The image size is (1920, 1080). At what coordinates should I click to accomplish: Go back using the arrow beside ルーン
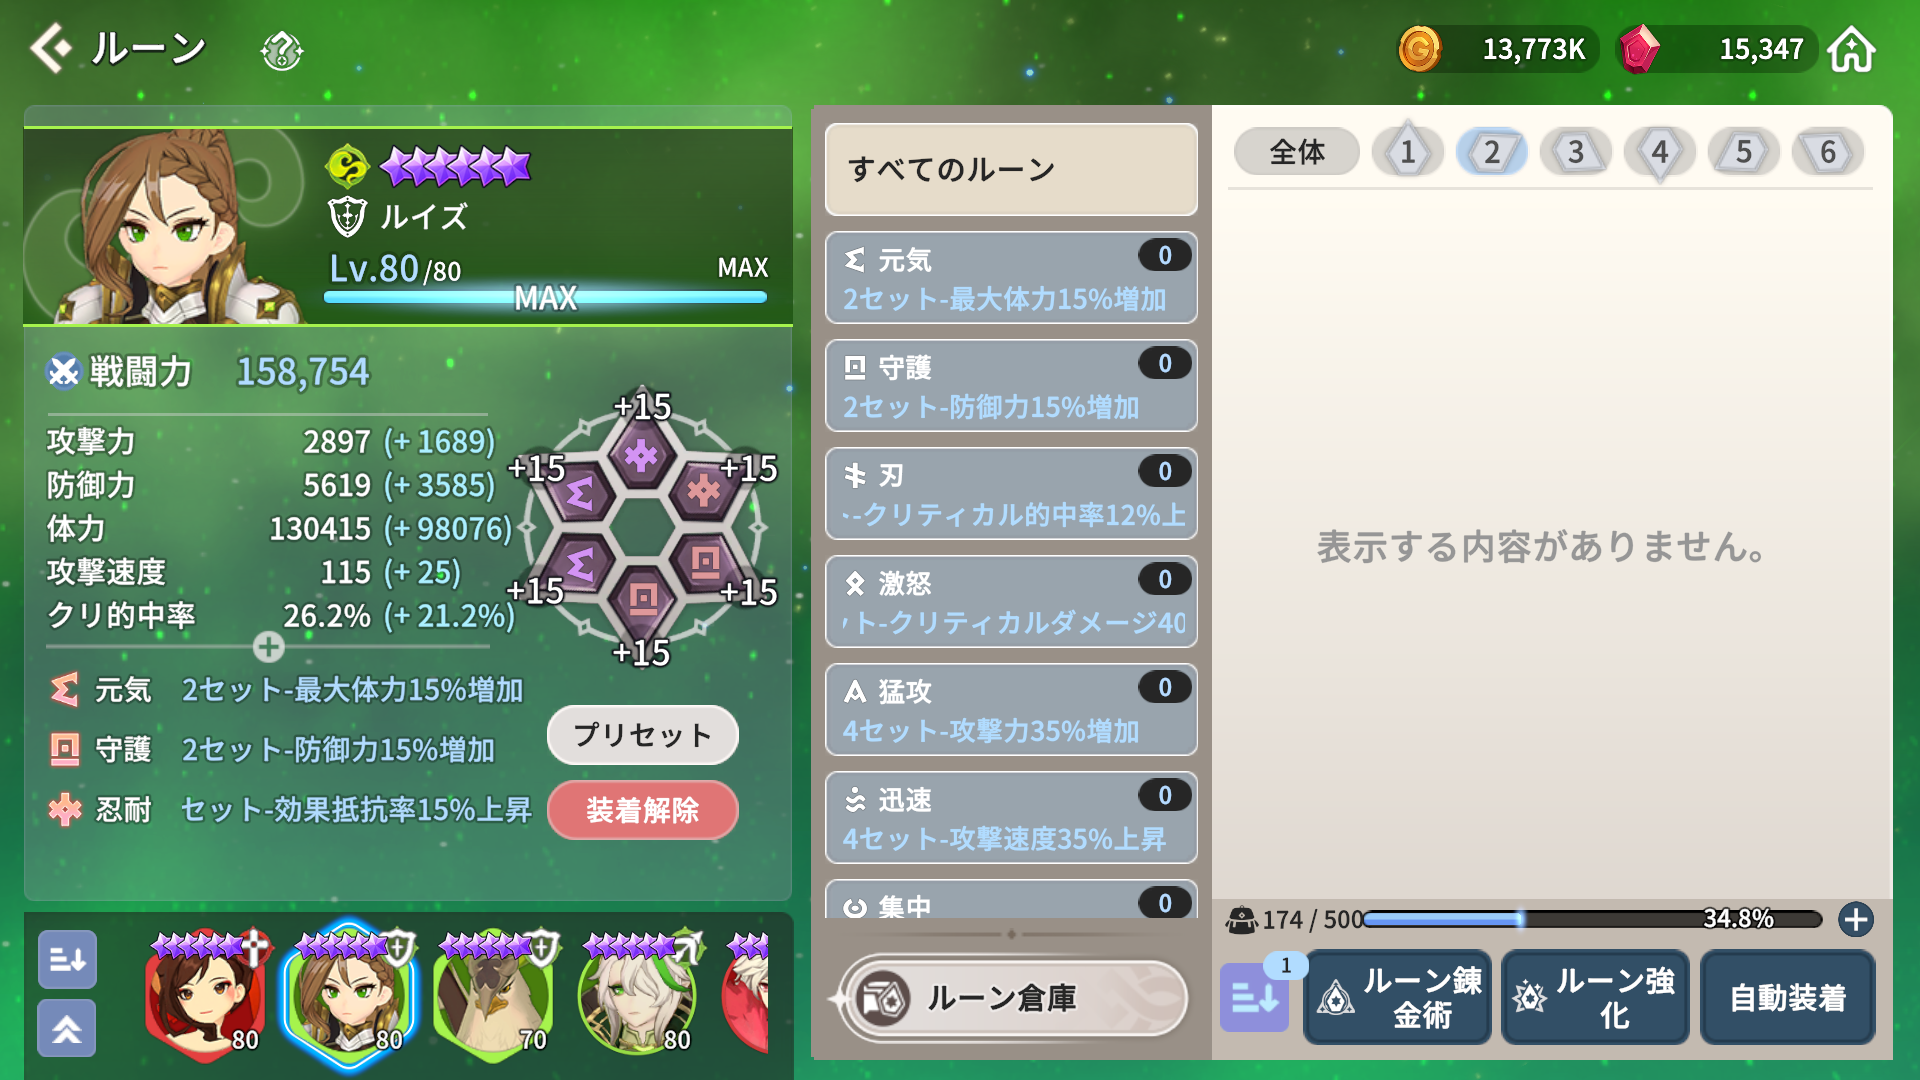(x=51, y=48)
